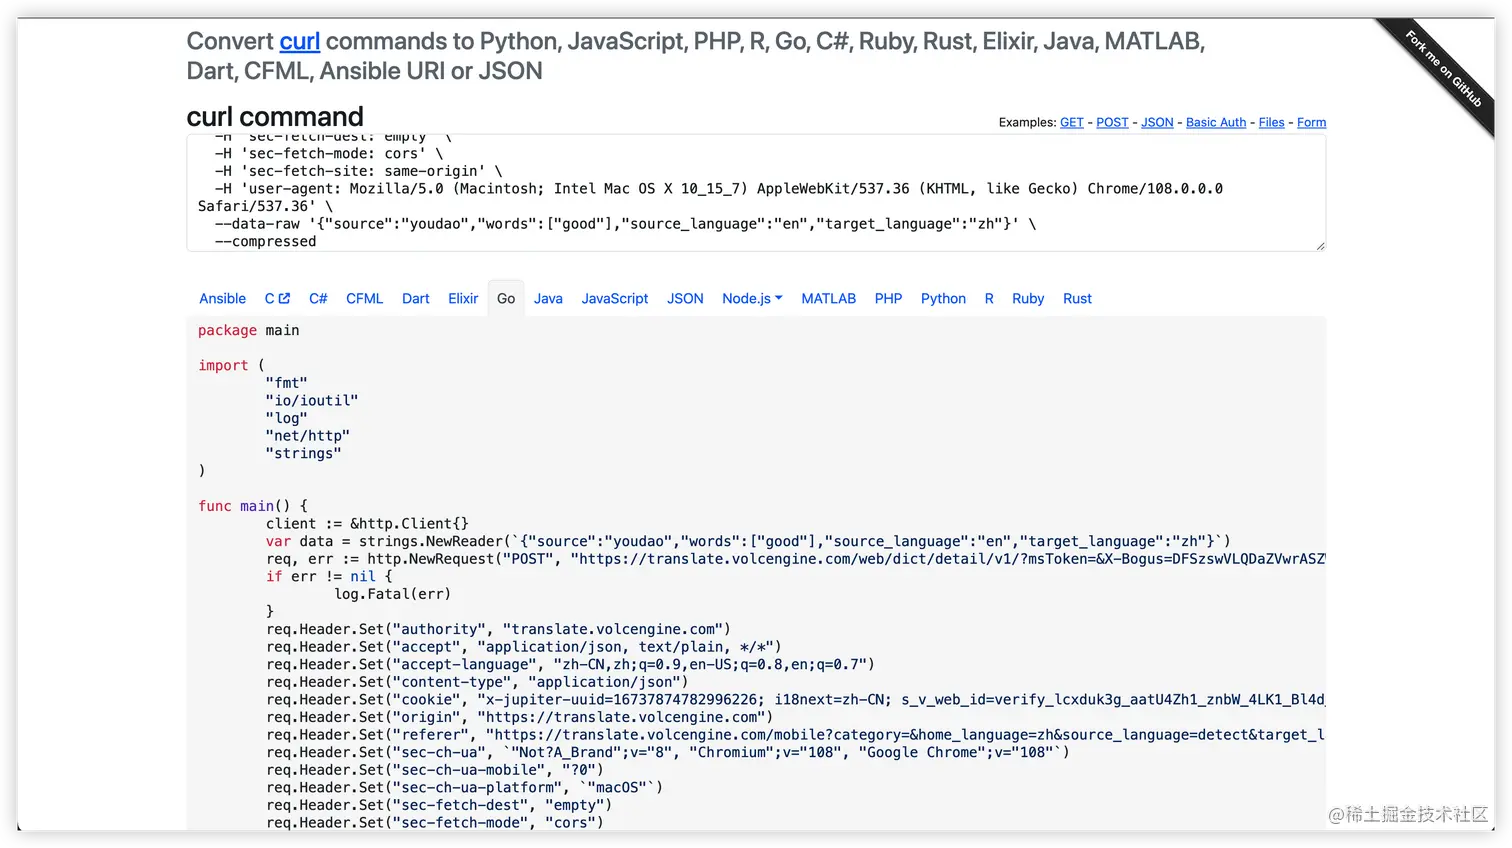This screenshot has height=848, width=1512.
Task: Select the Elixir tab
Action: pos(463,298)
